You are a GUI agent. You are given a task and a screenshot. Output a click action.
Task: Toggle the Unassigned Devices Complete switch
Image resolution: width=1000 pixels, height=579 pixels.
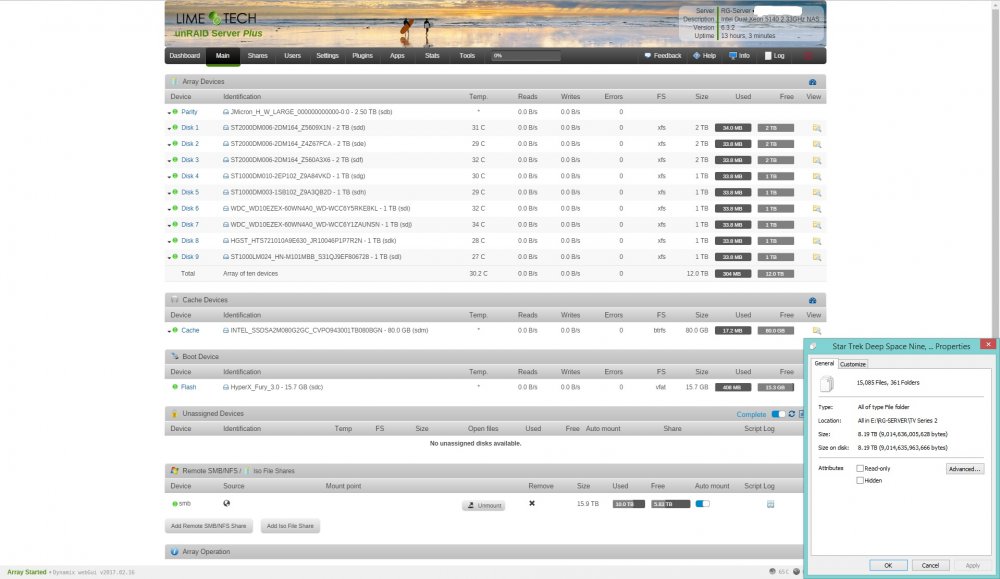(x=778, y=414)
